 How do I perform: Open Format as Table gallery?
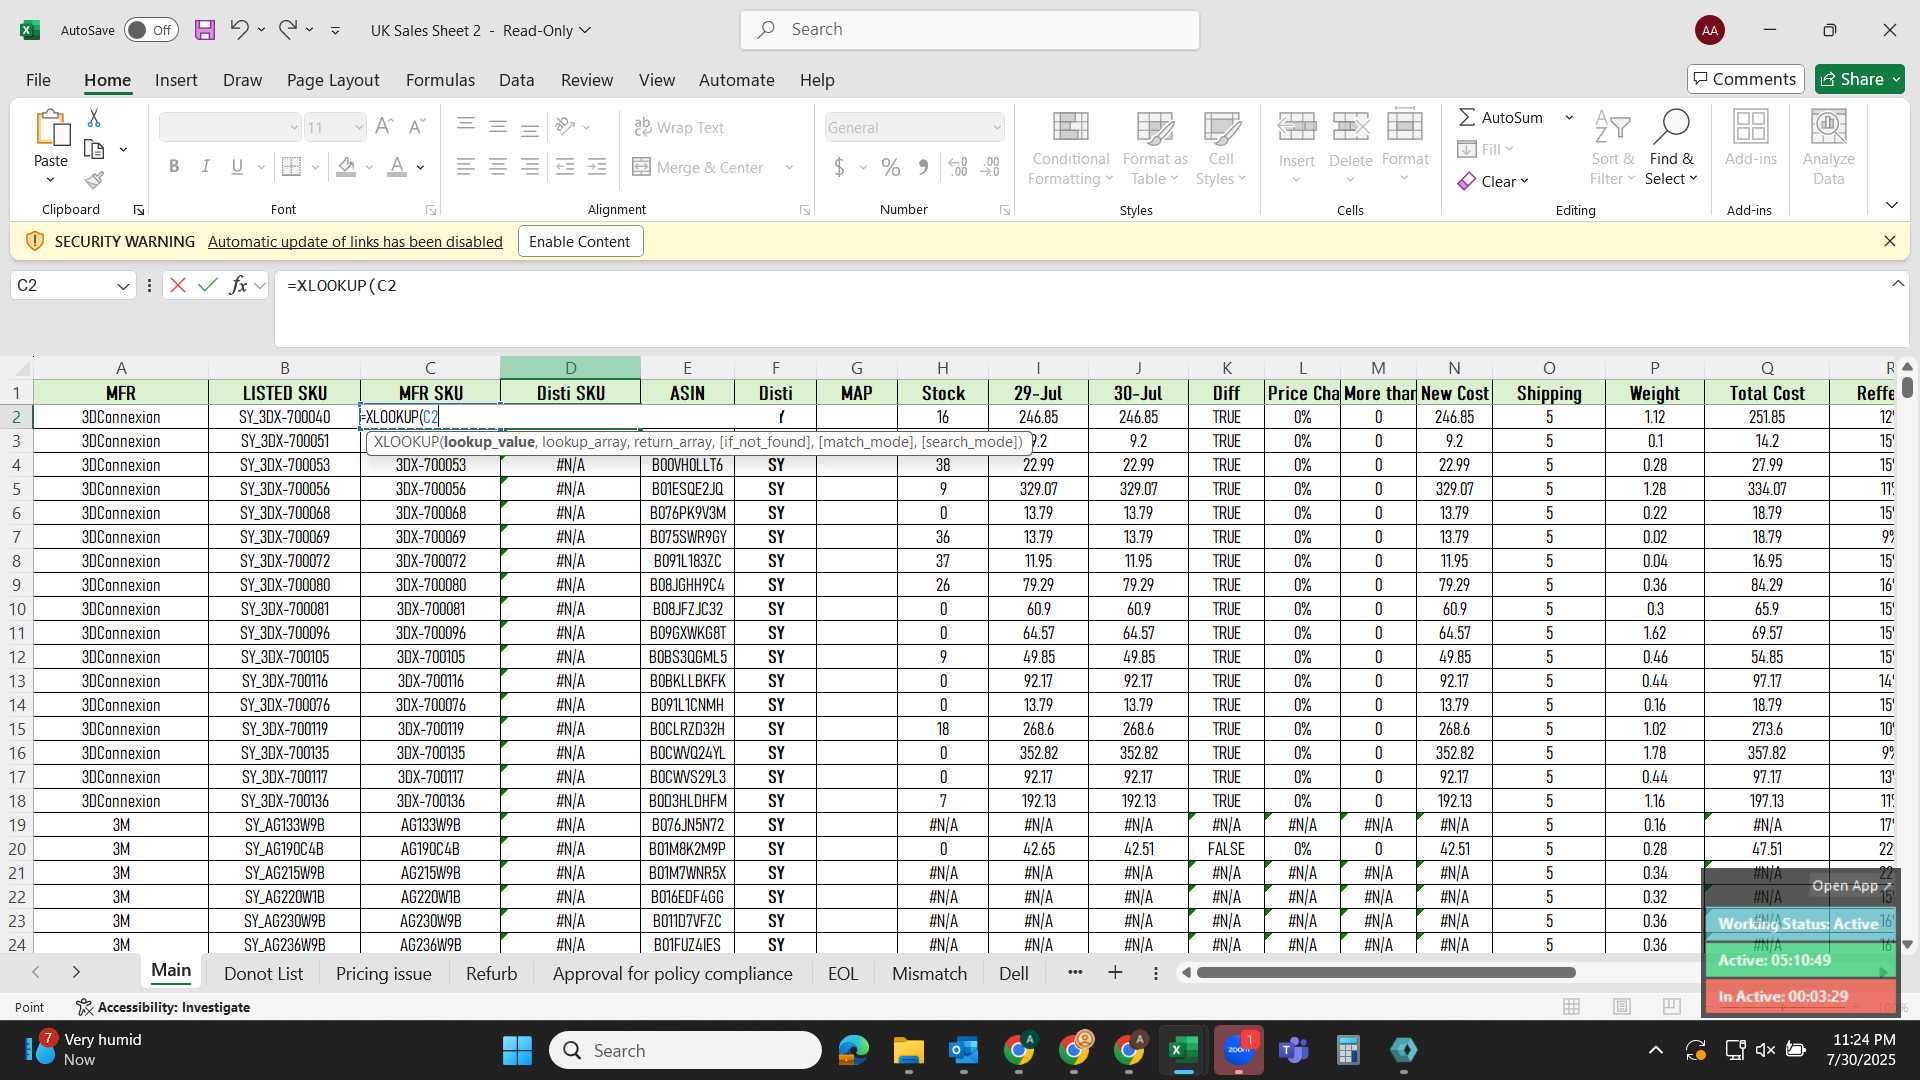tap(1154, 148)
